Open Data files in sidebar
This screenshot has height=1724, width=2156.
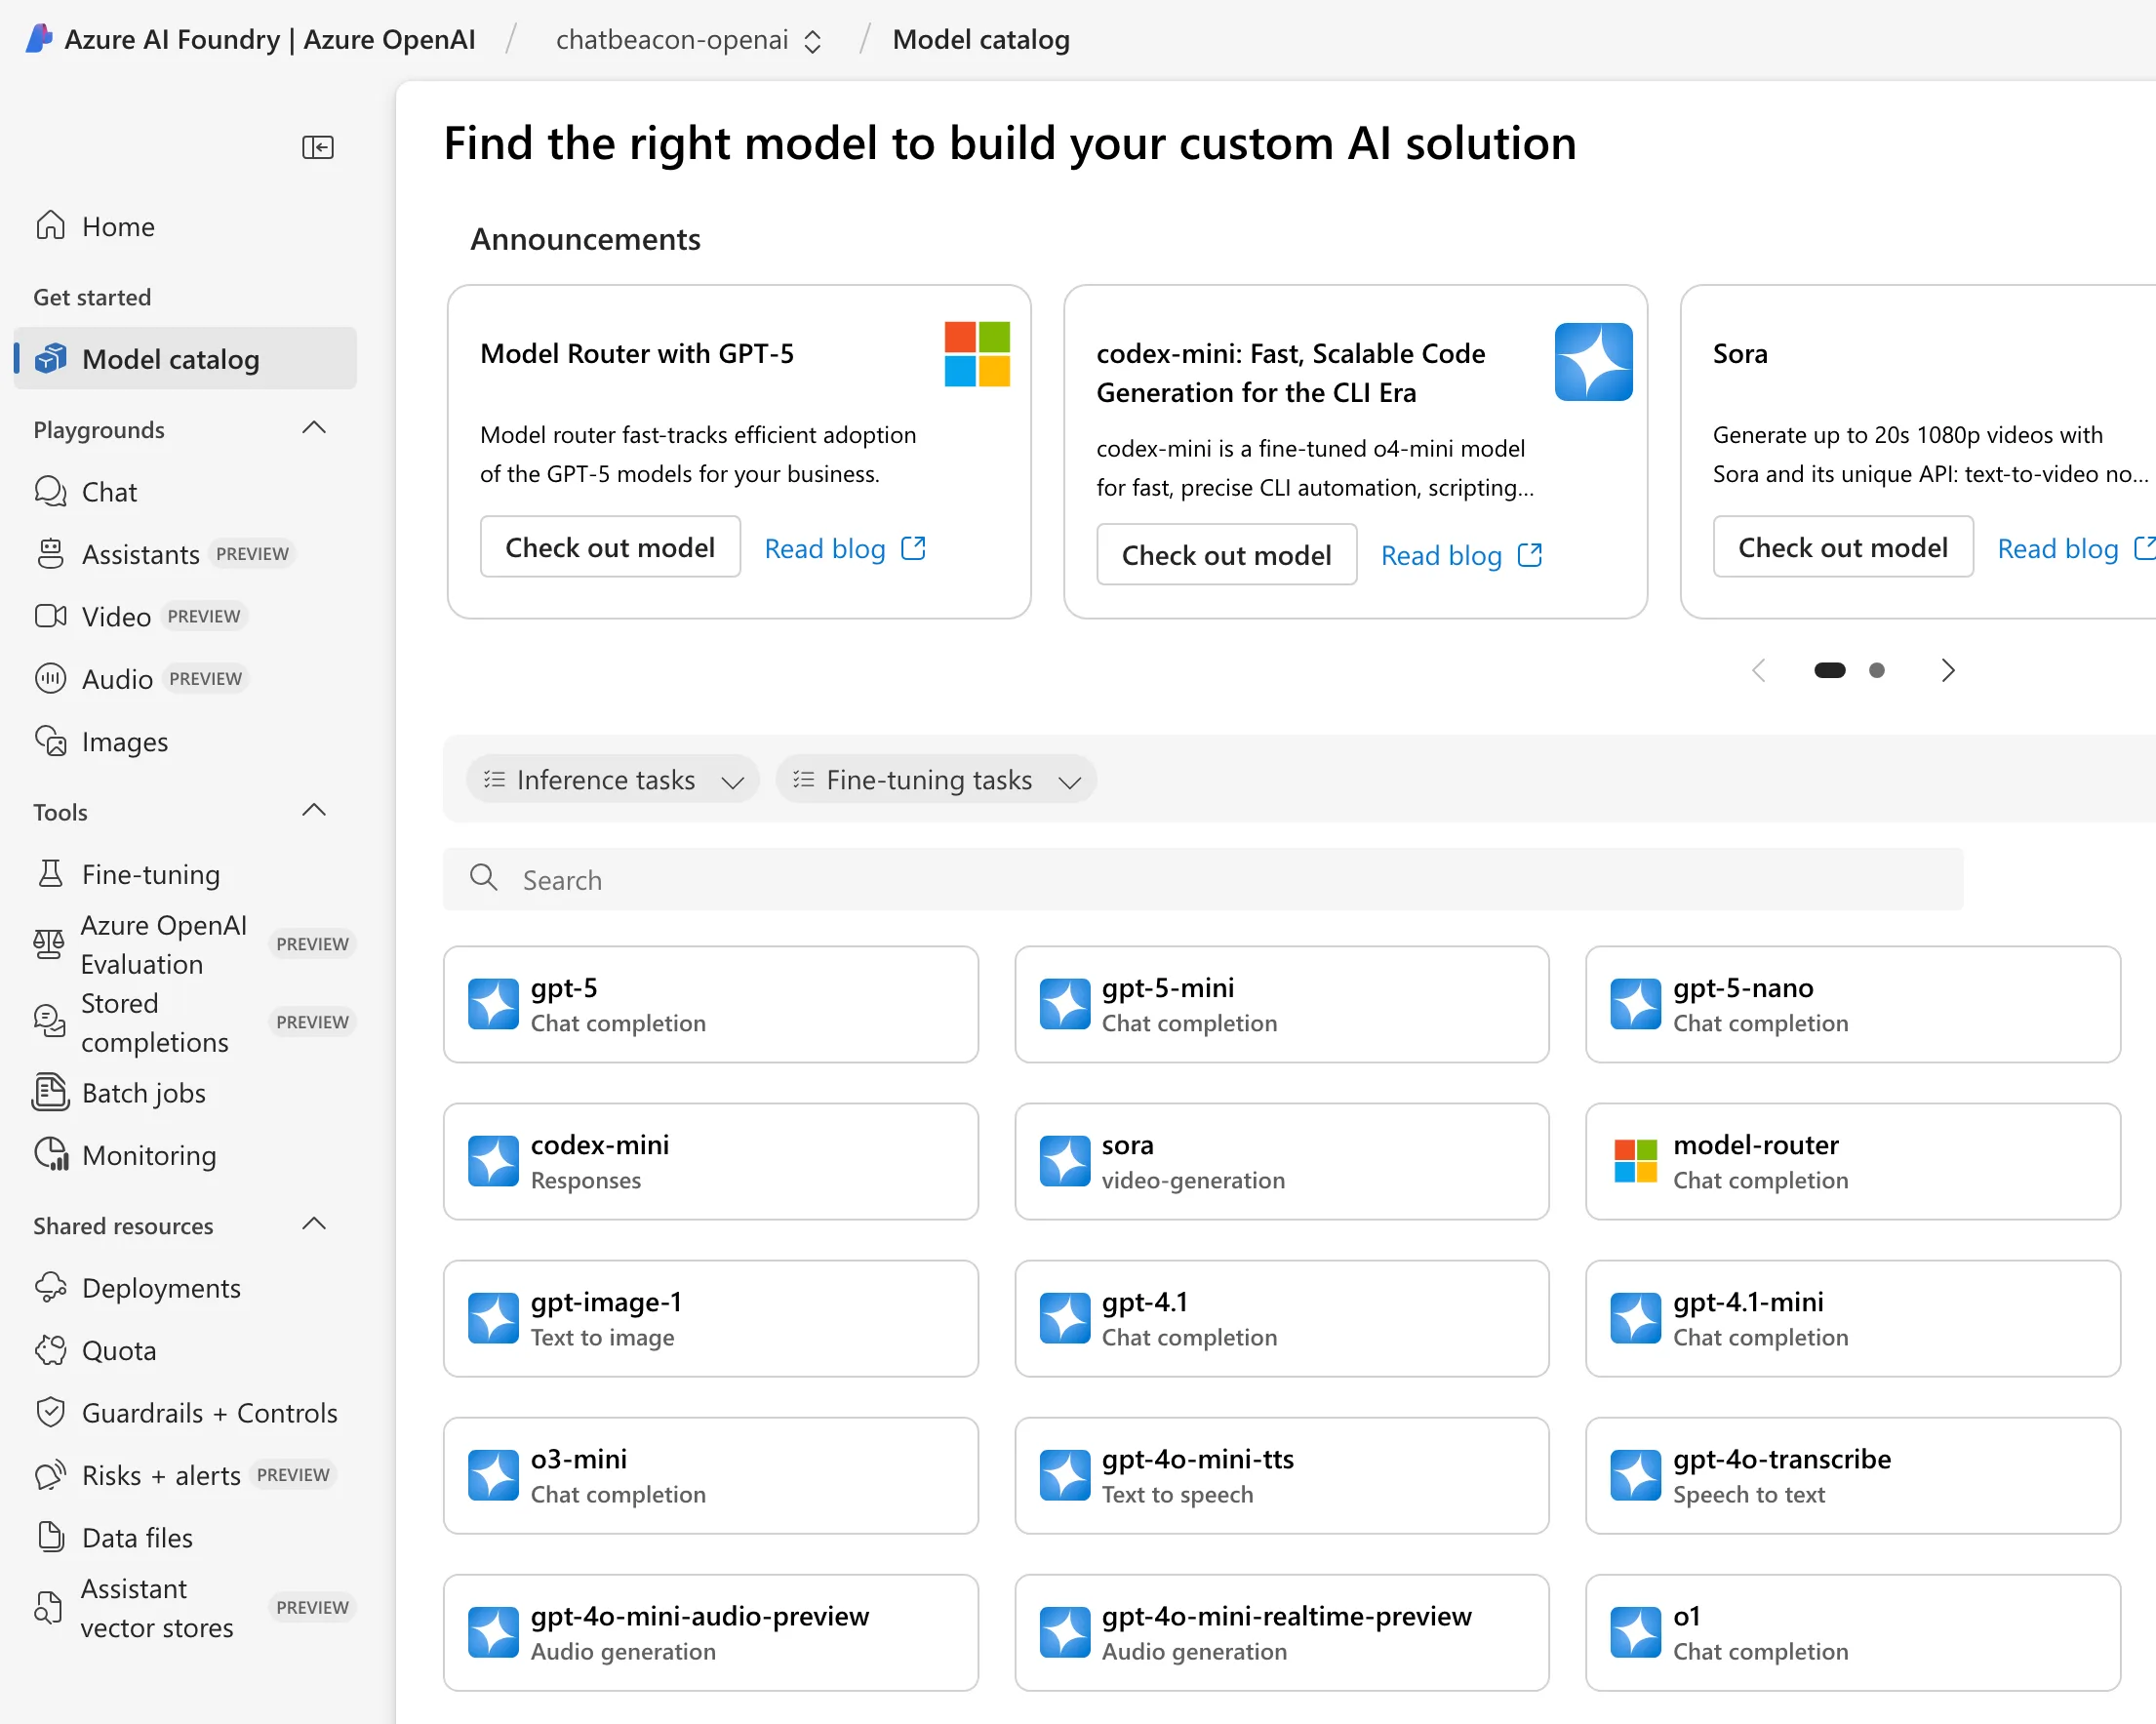137,1538
